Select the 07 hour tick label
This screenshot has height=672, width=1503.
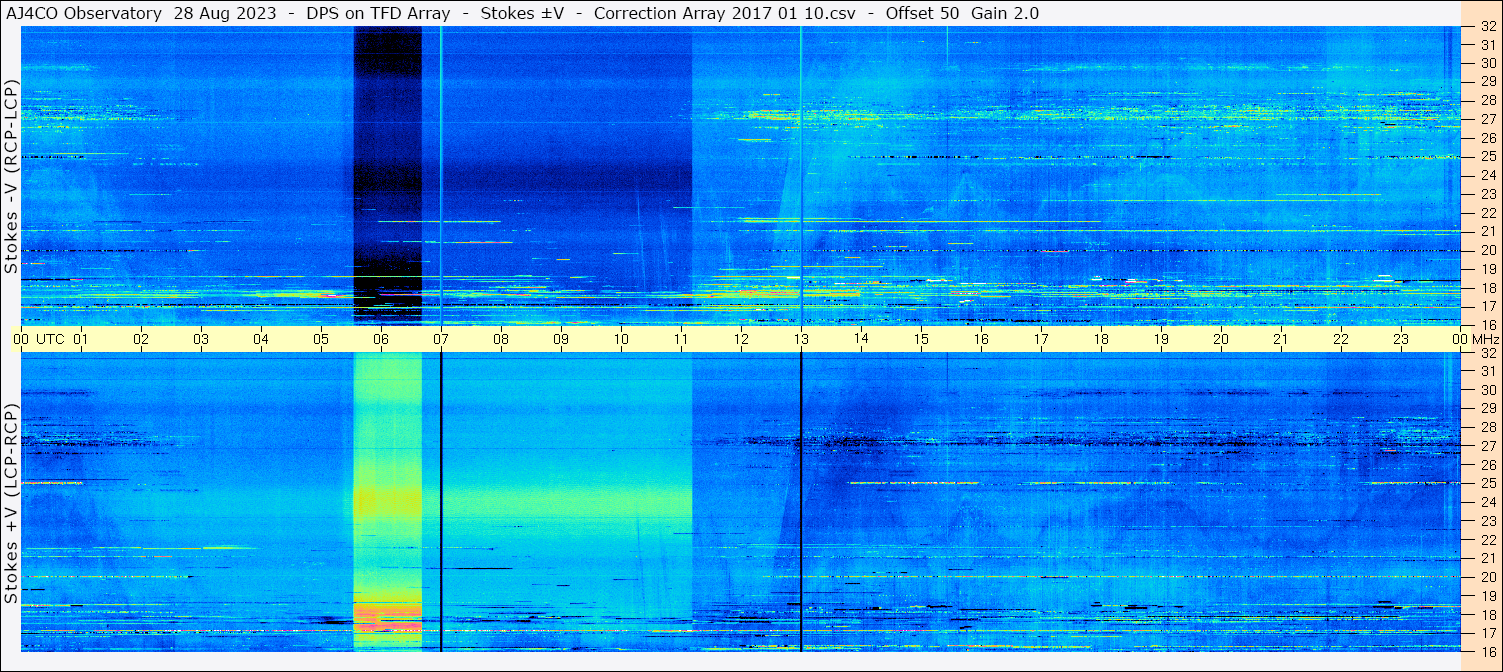pyautogui.click(x=441, y=339)
